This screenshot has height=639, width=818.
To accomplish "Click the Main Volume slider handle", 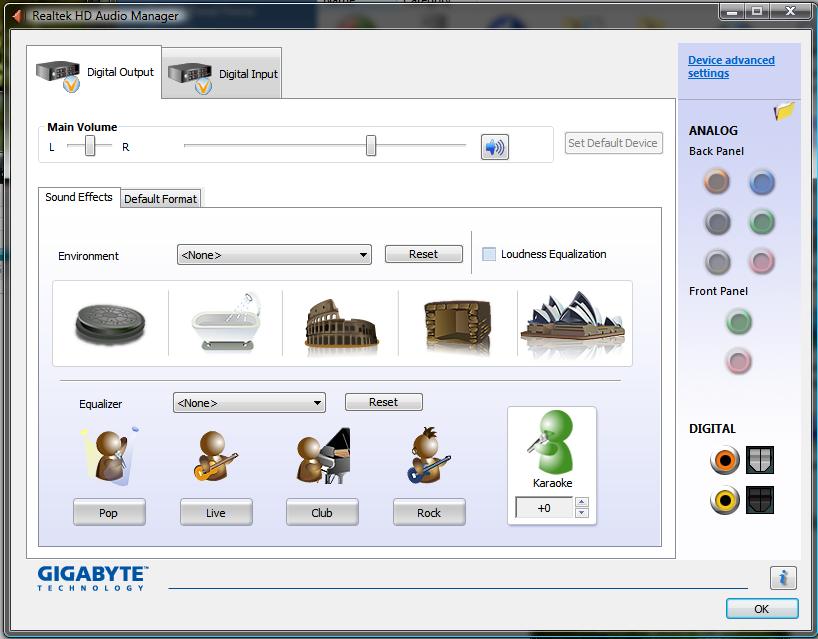I will (x=371, y=146).
